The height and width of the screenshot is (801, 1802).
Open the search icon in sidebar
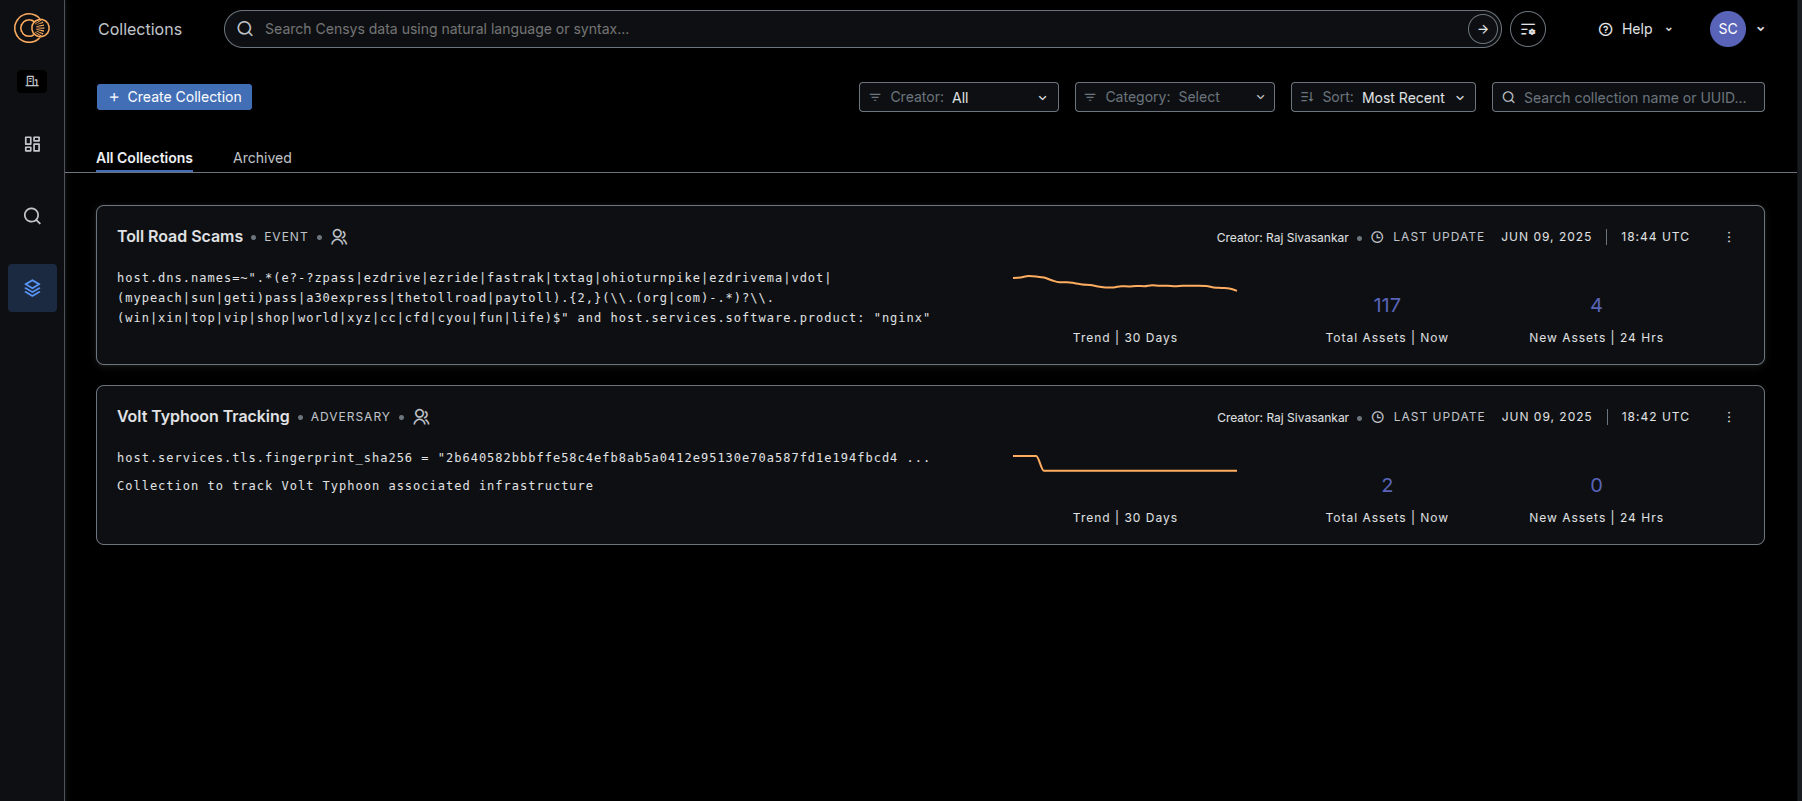coord(32,216)
